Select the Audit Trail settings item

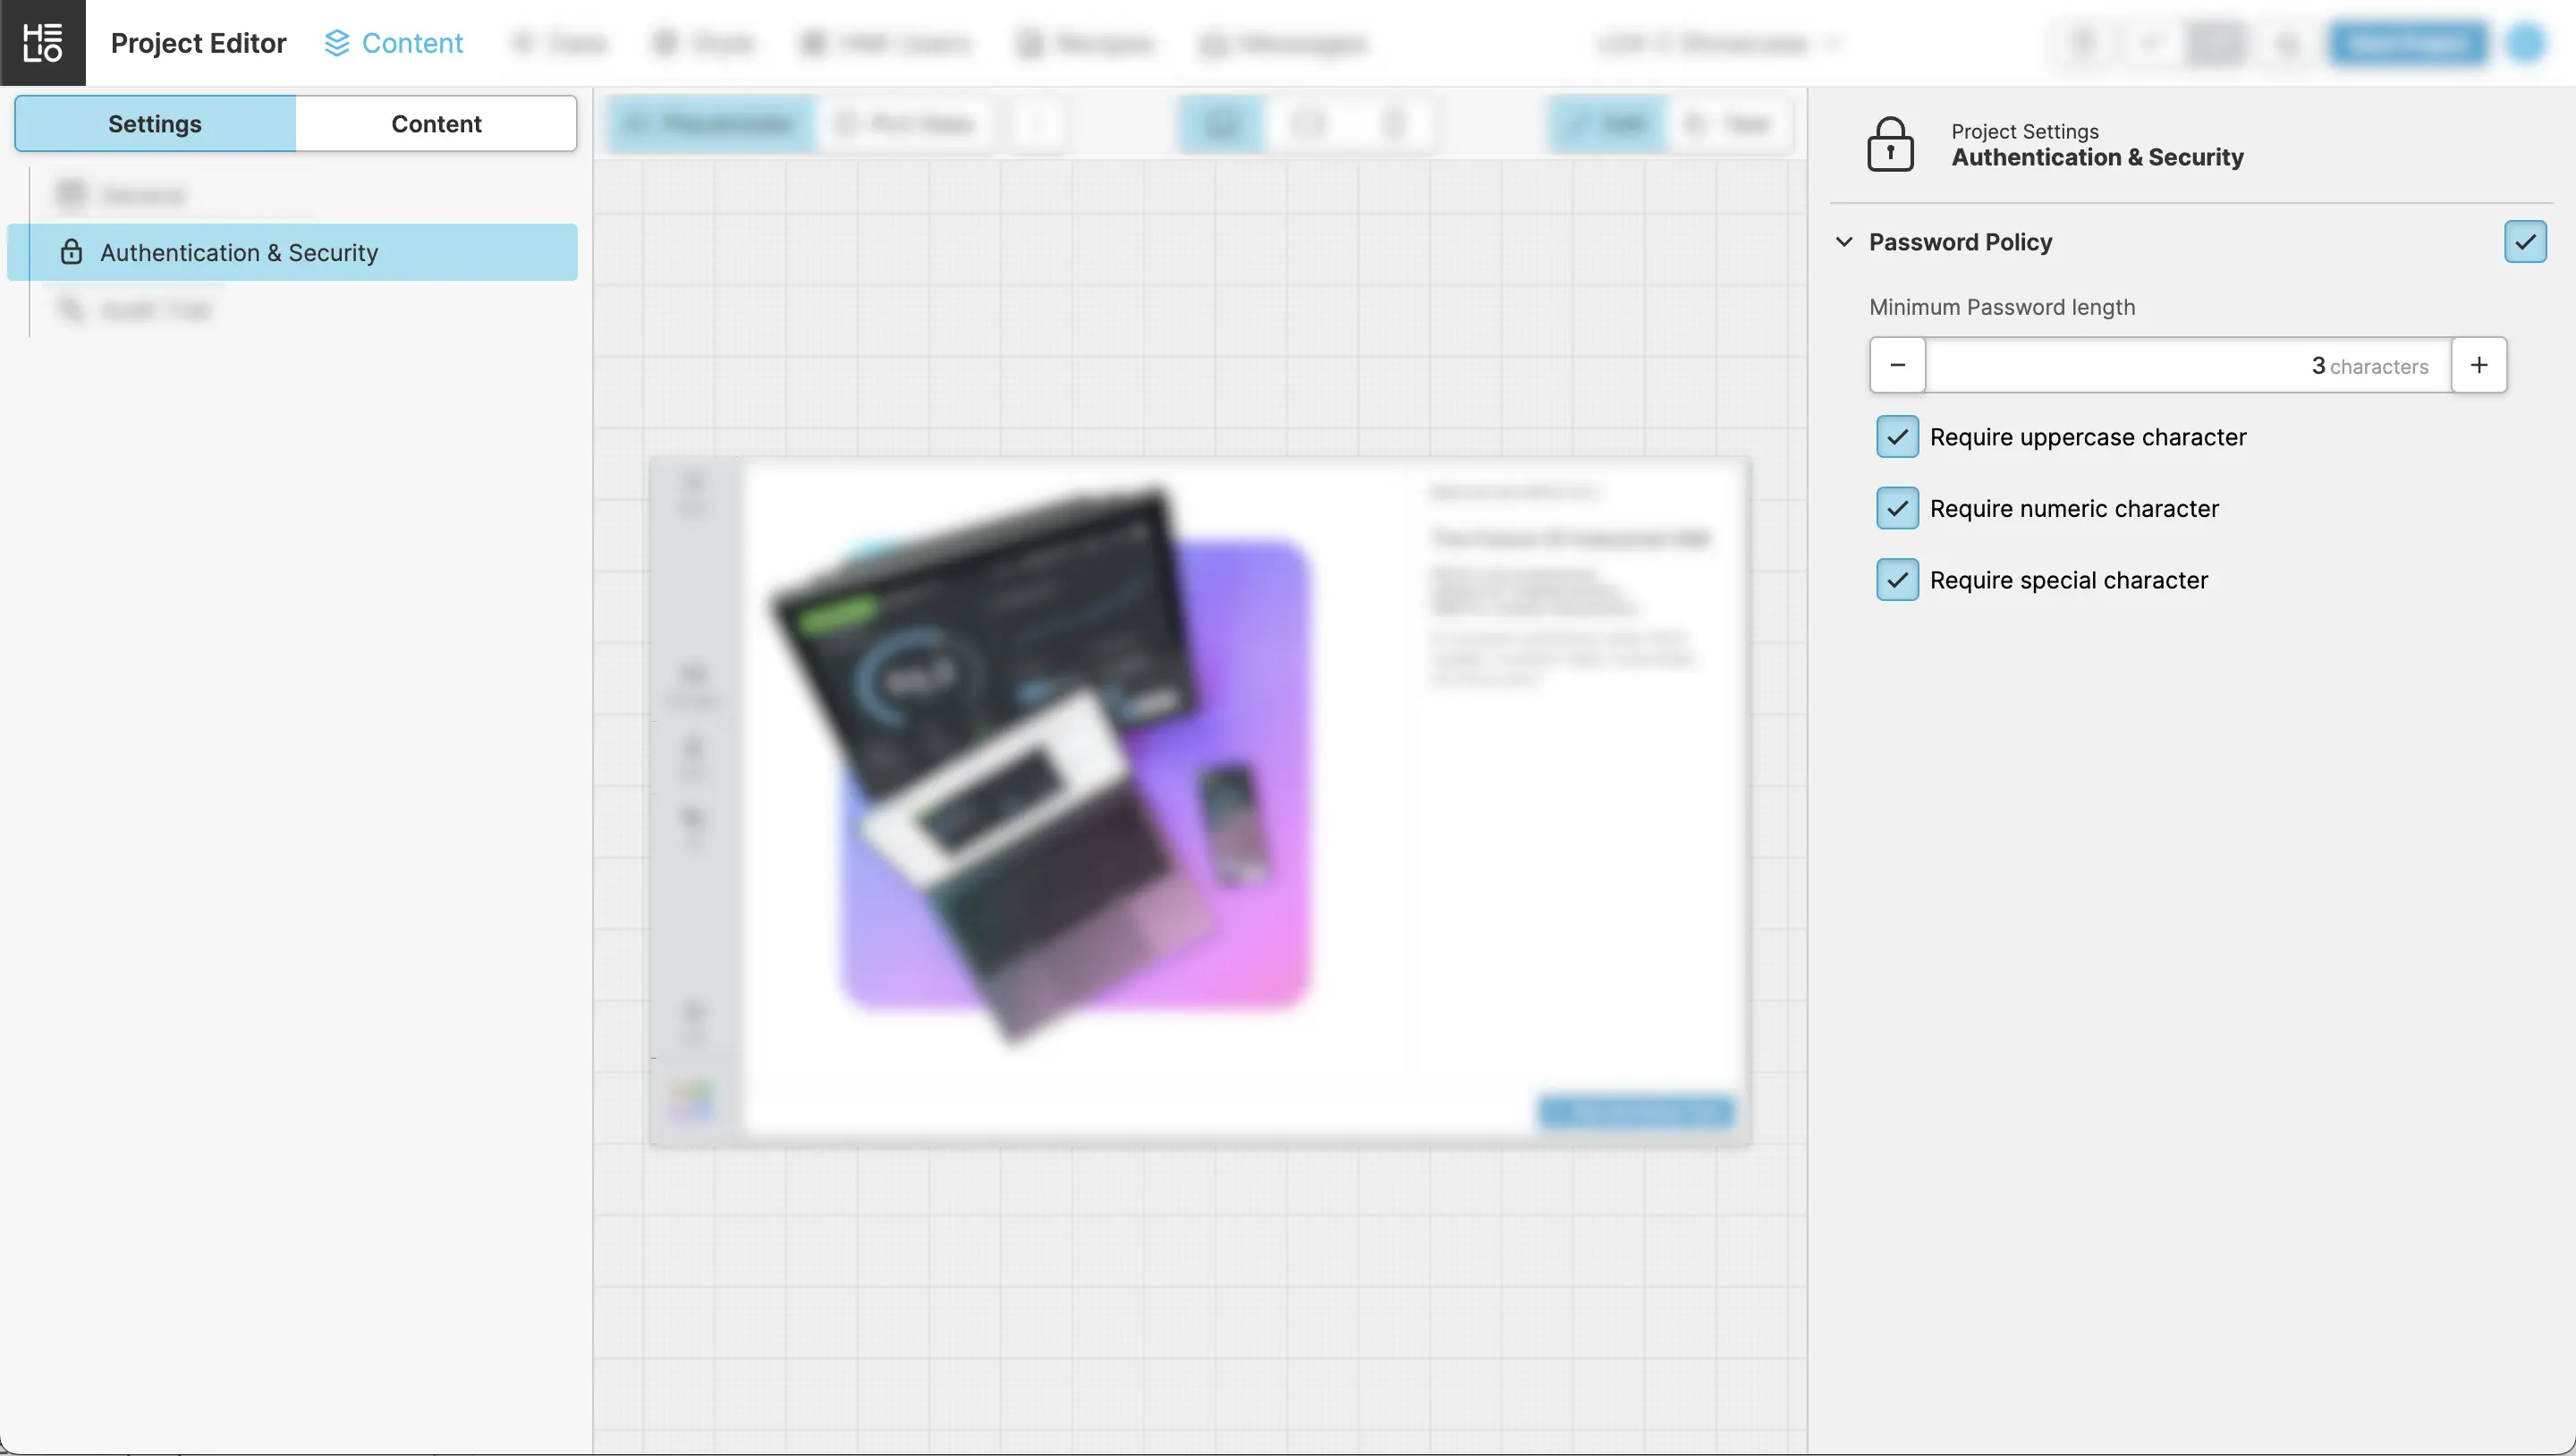[155, 310]
